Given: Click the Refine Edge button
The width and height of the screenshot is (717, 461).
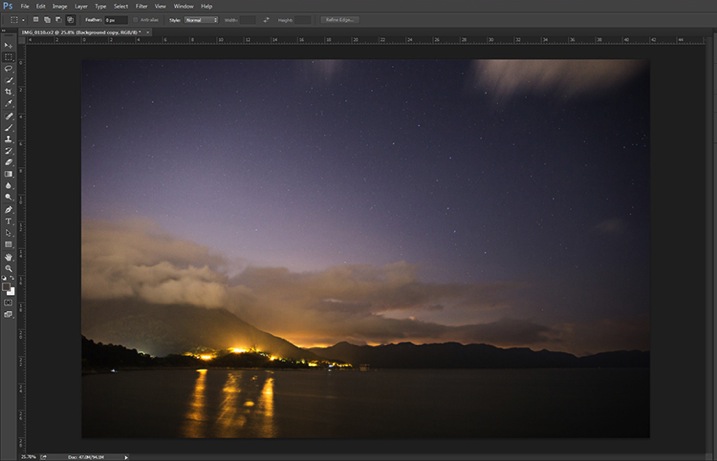Looking at the screenshot, I should pos(340,19).
